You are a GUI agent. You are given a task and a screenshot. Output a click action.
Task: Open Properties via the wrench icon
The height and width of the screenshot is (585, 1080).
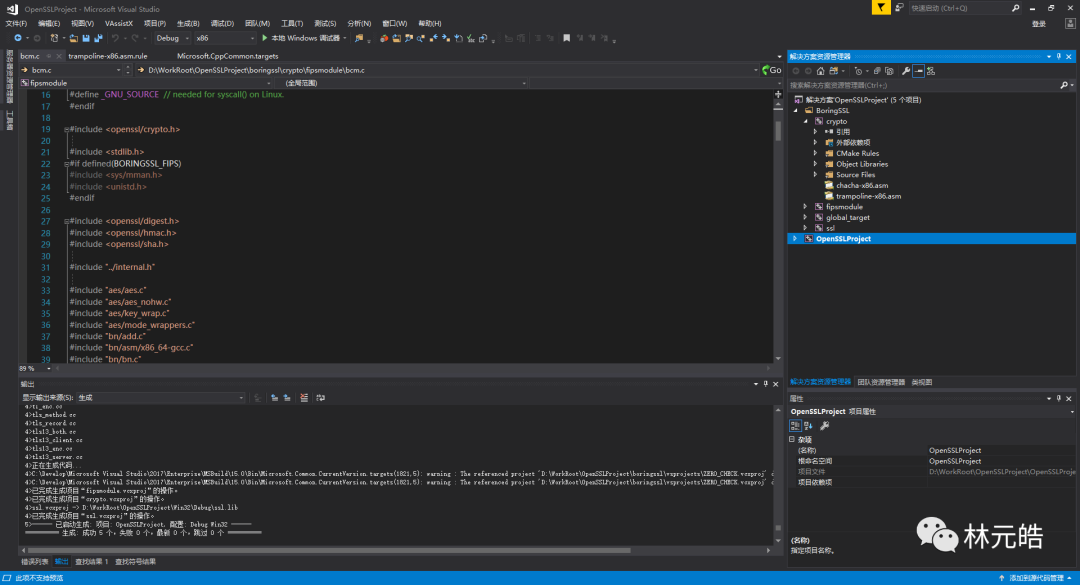pyautogui.click(x=905, y=71)
